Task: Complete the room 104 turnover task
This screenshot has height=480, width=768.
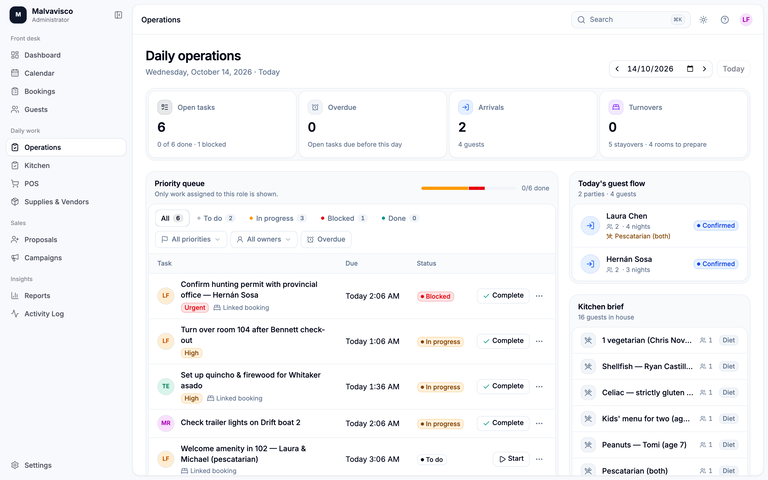Action: pyautogui.click(x=503, y=341)
